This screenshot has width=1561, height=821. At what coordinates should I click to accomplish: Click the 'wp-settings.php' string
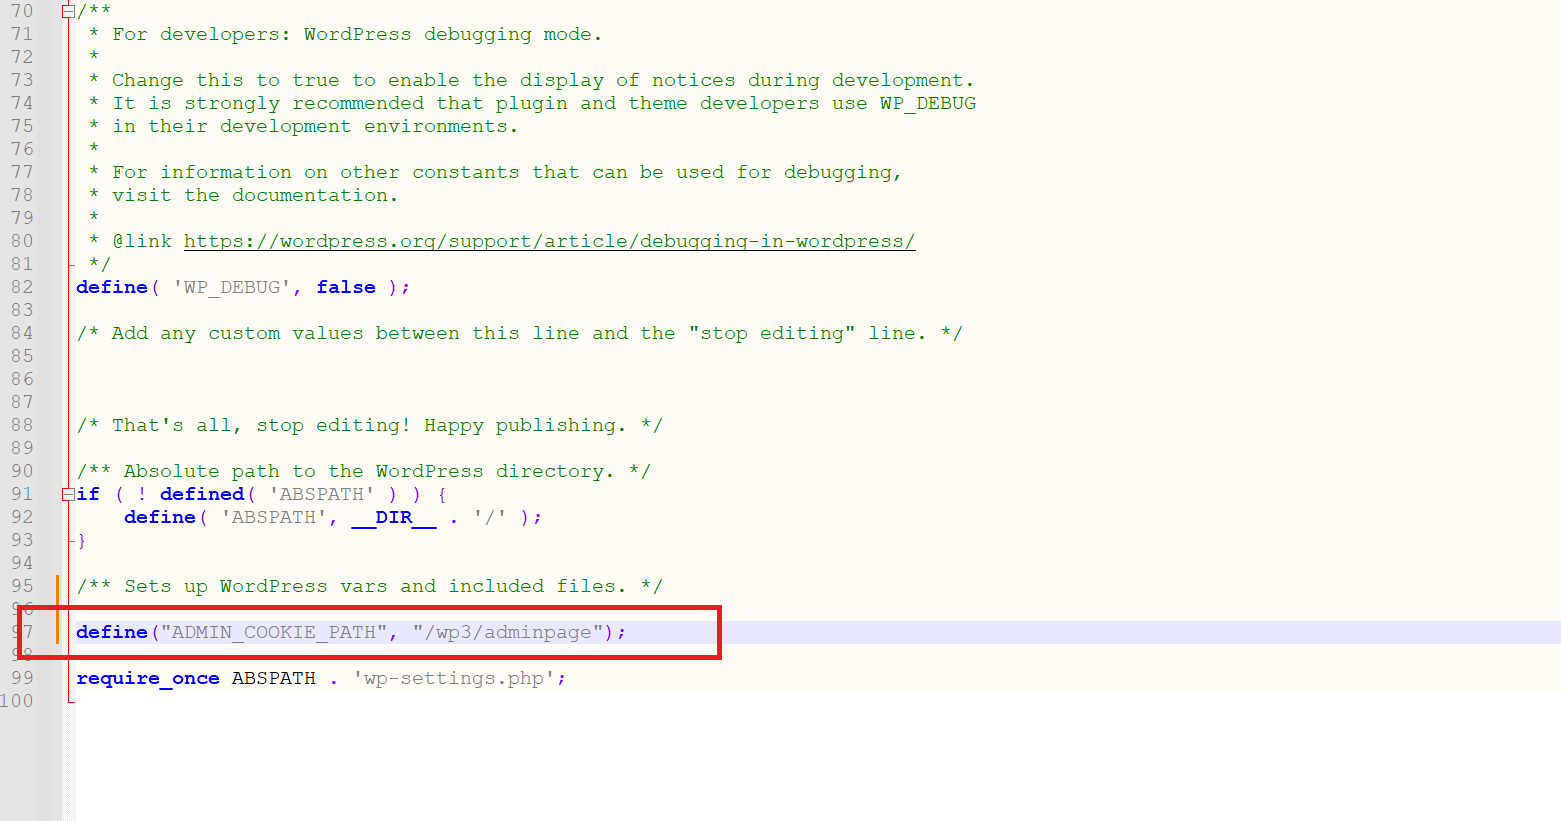tap(454, 678)
